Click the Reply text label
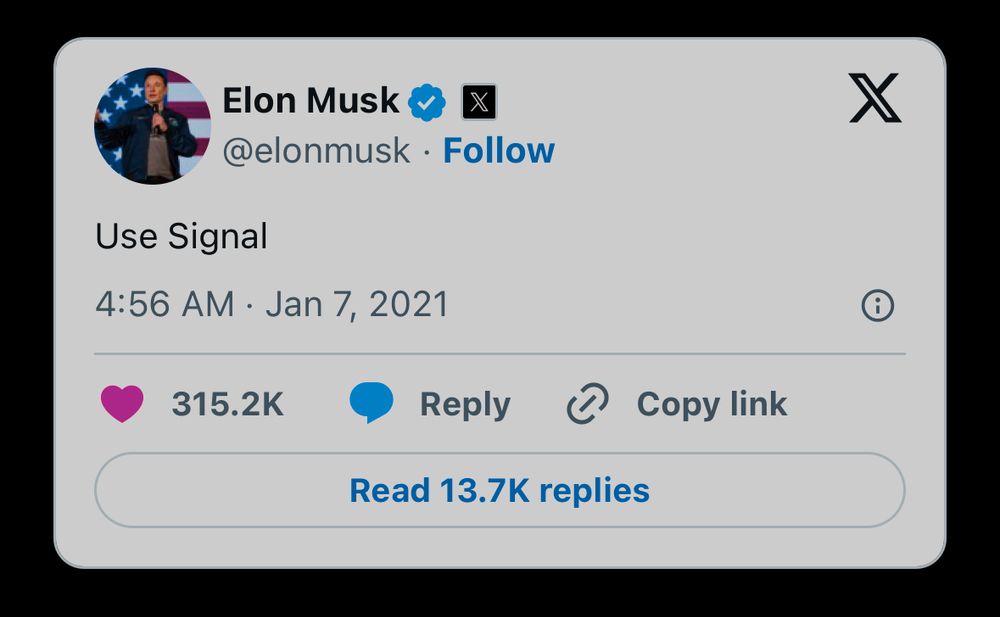 tap(465, 404)
